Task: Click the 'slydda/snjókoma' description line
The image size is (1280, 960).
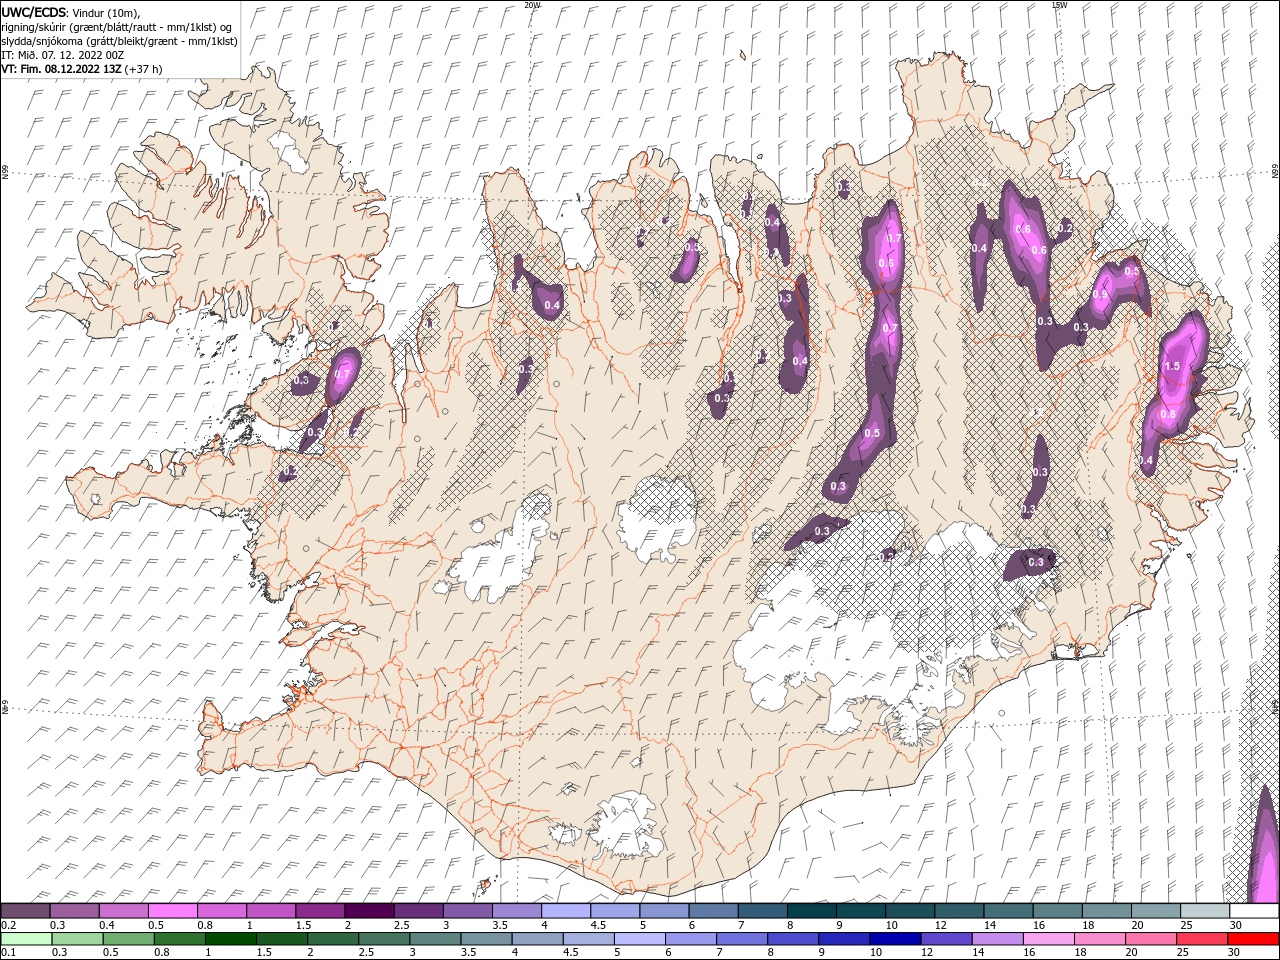Action: tap(119, 41)
